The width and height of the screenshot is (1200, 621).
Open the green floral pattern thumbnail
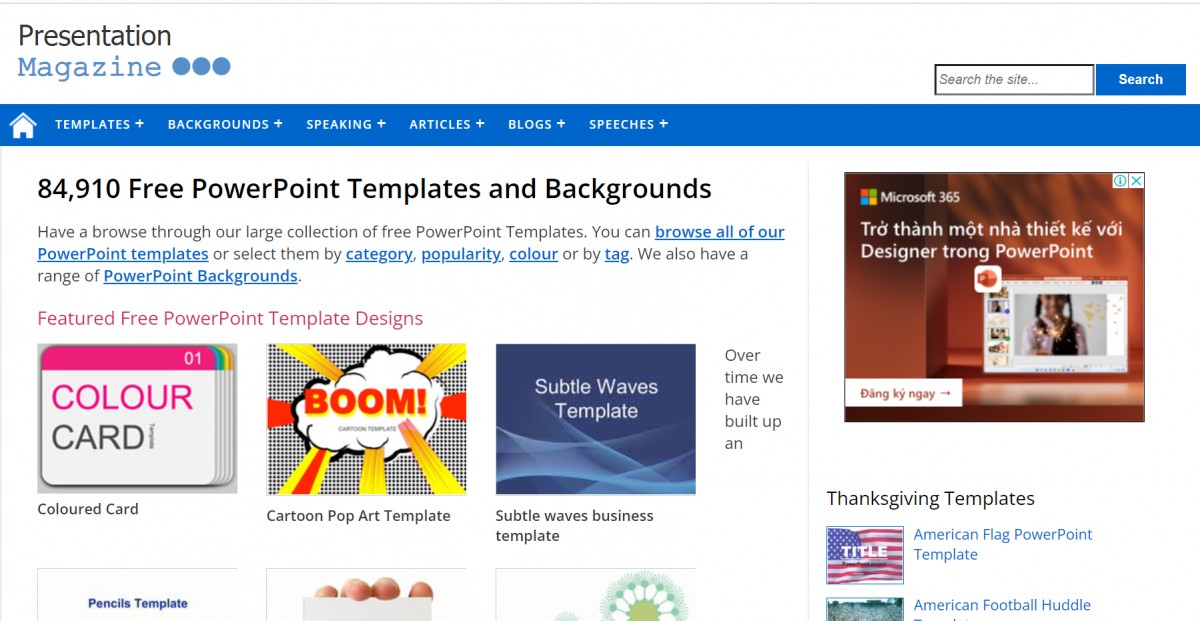coord(596,595)
